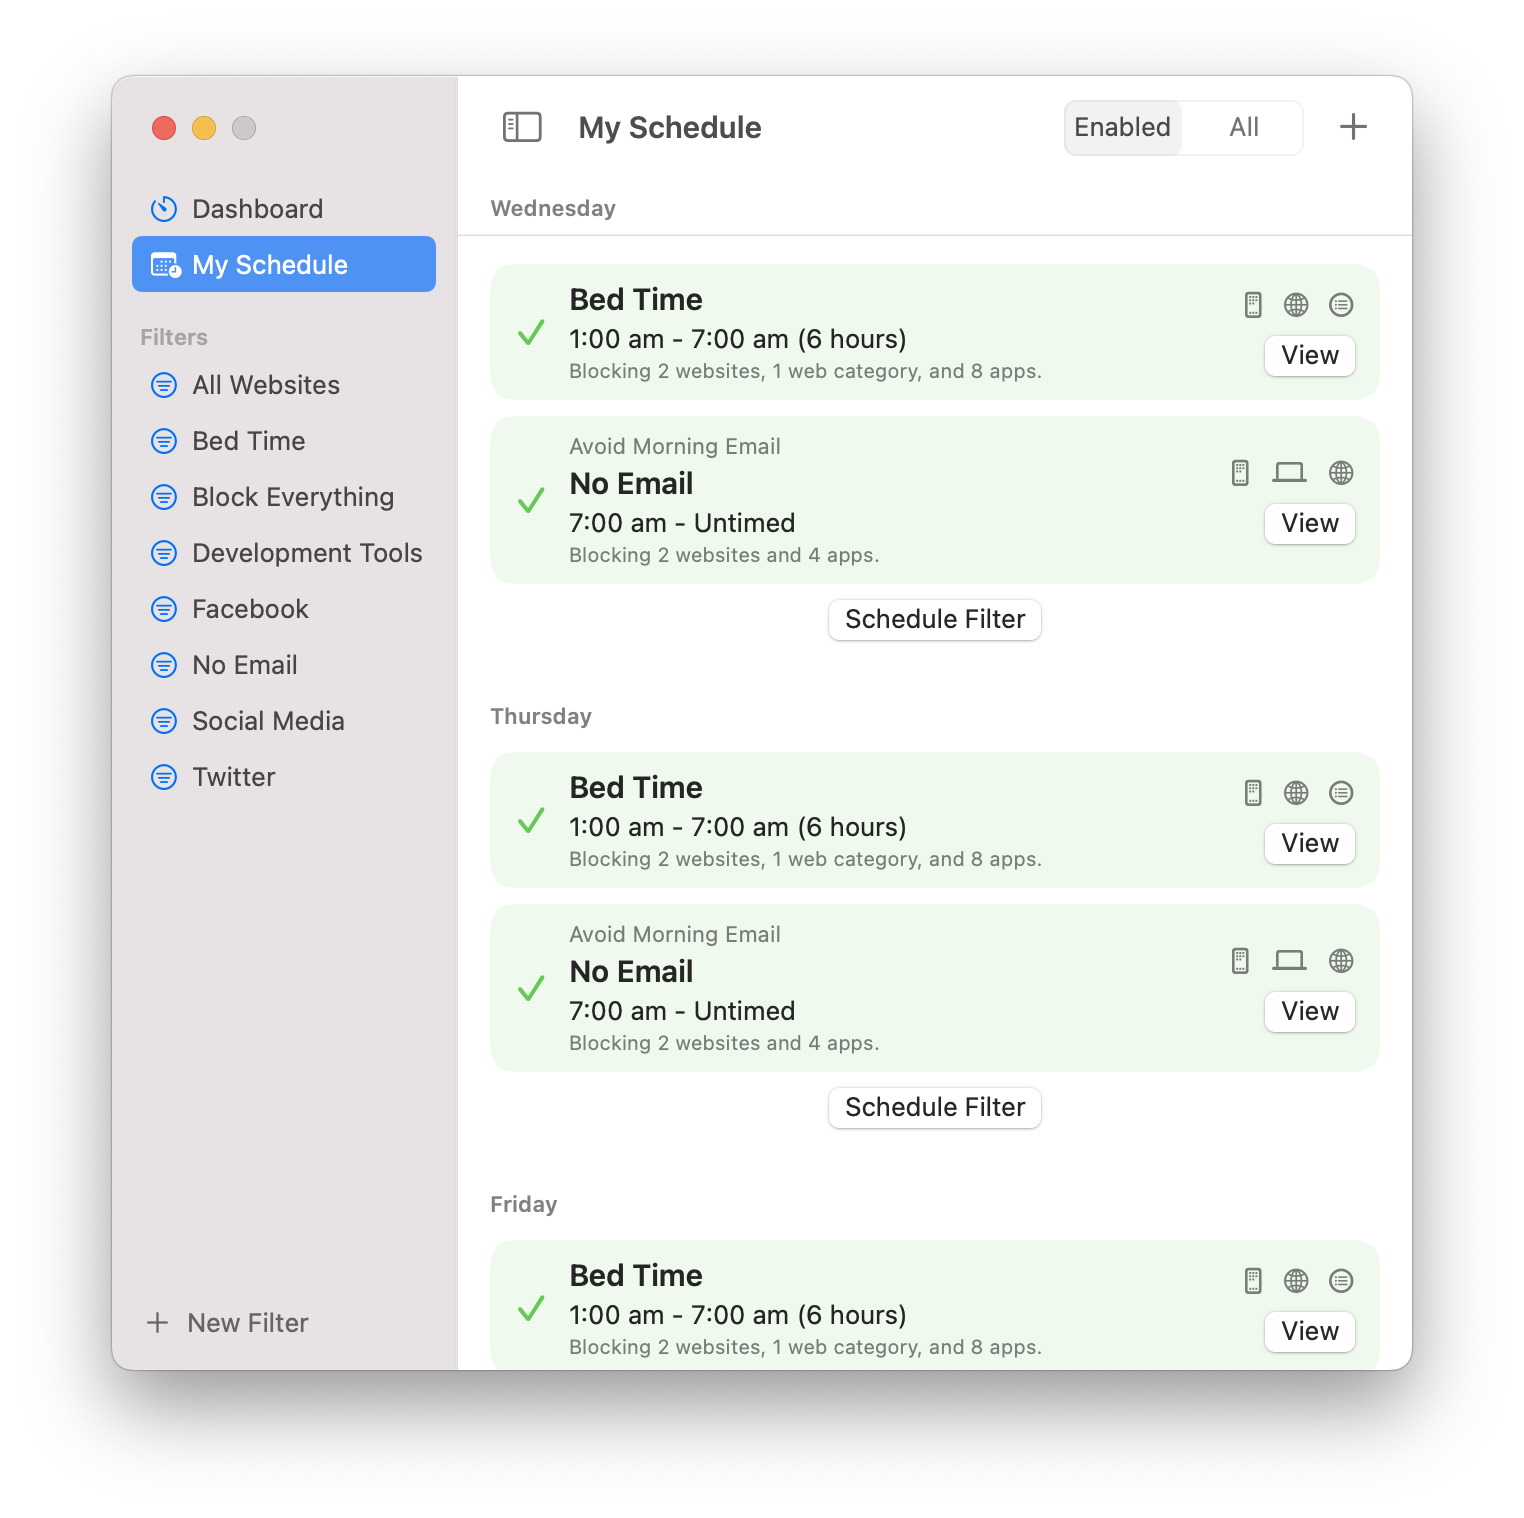Click the filter icon beside Twitter
The width and height of the screenshot is (1524, 1518).
coord(164,777)
